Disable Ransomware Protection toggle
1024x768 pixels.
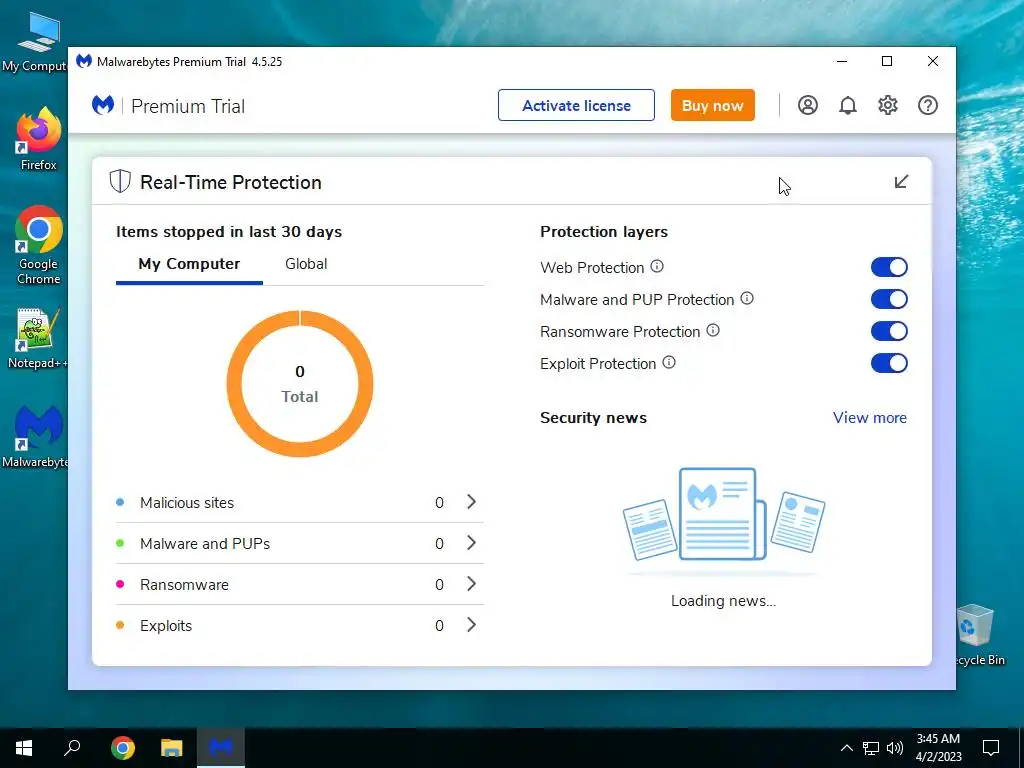coord(889,331)
